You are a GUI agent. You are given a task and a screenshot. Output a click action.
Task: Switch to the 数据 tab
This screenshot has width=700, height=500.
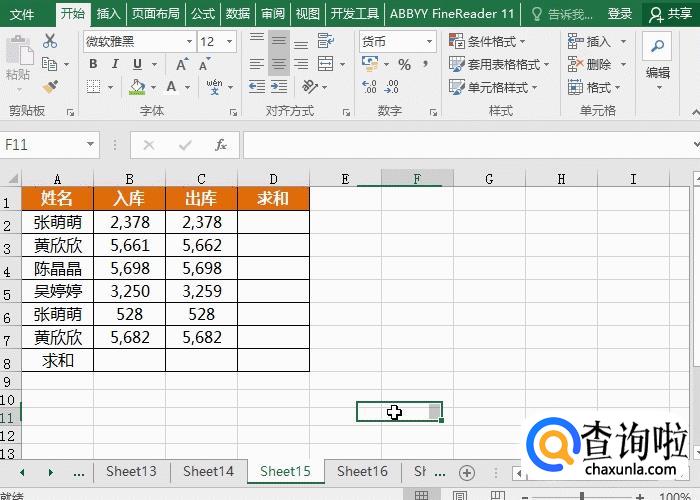(238, 14)
